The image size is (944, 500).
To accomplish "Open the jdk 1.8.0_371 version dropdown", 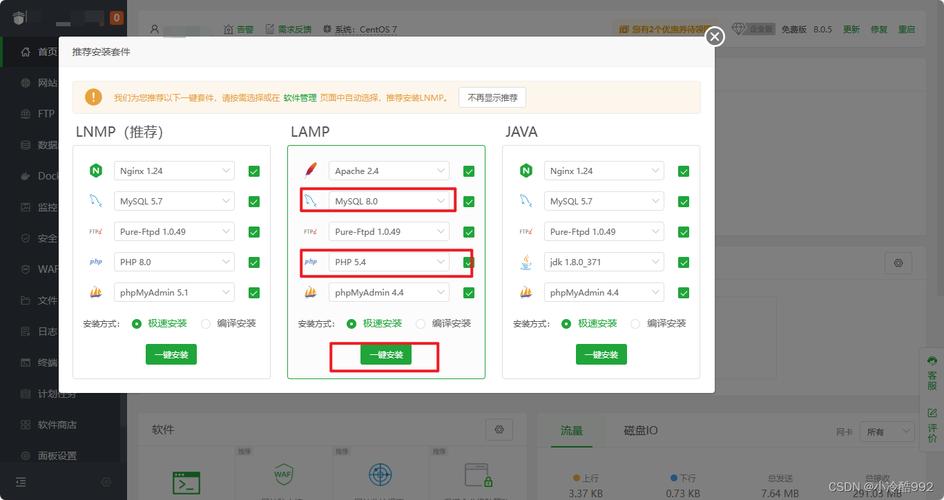I will pyautogui.click(x=604, y=262).
